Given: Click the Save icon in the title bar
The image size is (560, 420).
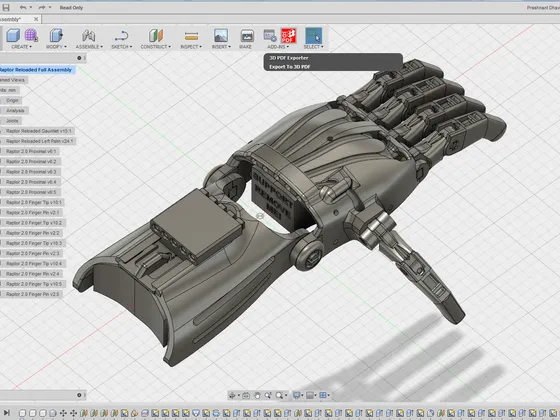Looking at the screenshot, I should 6,7.
